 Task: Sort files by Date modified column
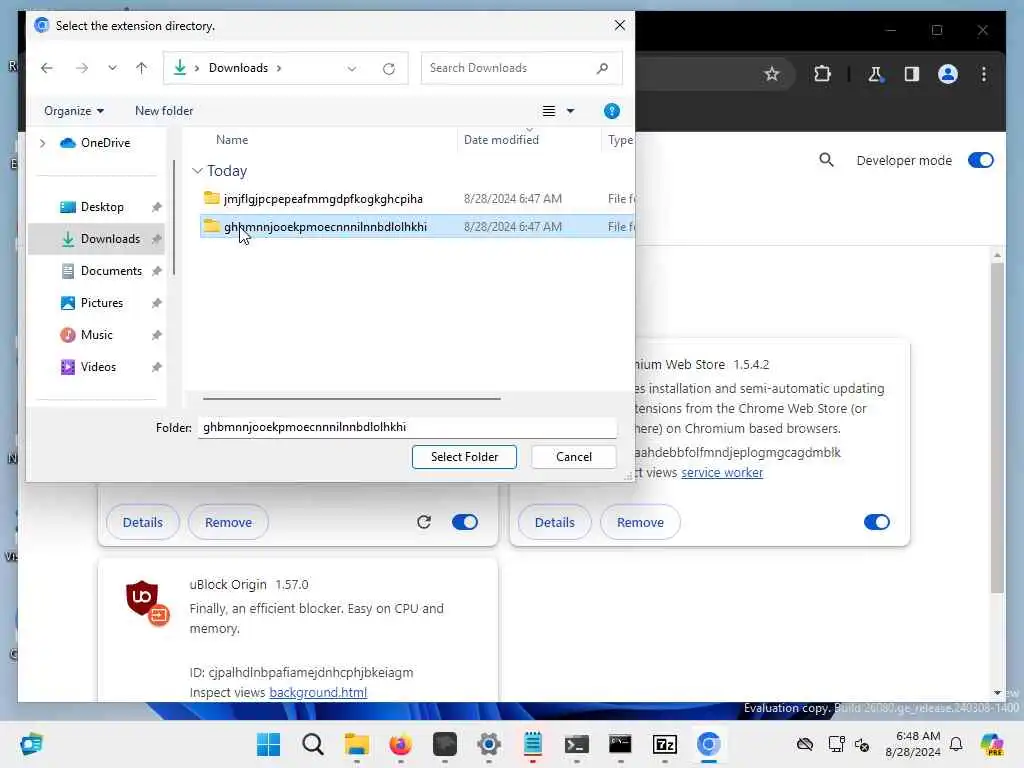pos(501,140)
